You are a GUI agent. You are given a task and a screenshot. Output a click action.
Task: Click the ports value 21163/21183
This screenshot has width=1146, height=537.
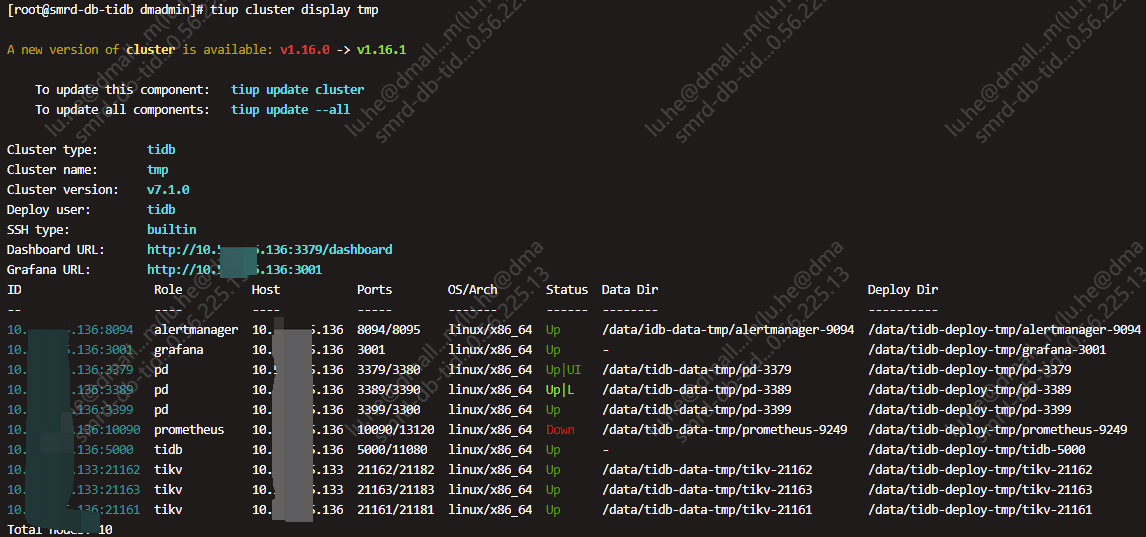[x=395, y=490]
